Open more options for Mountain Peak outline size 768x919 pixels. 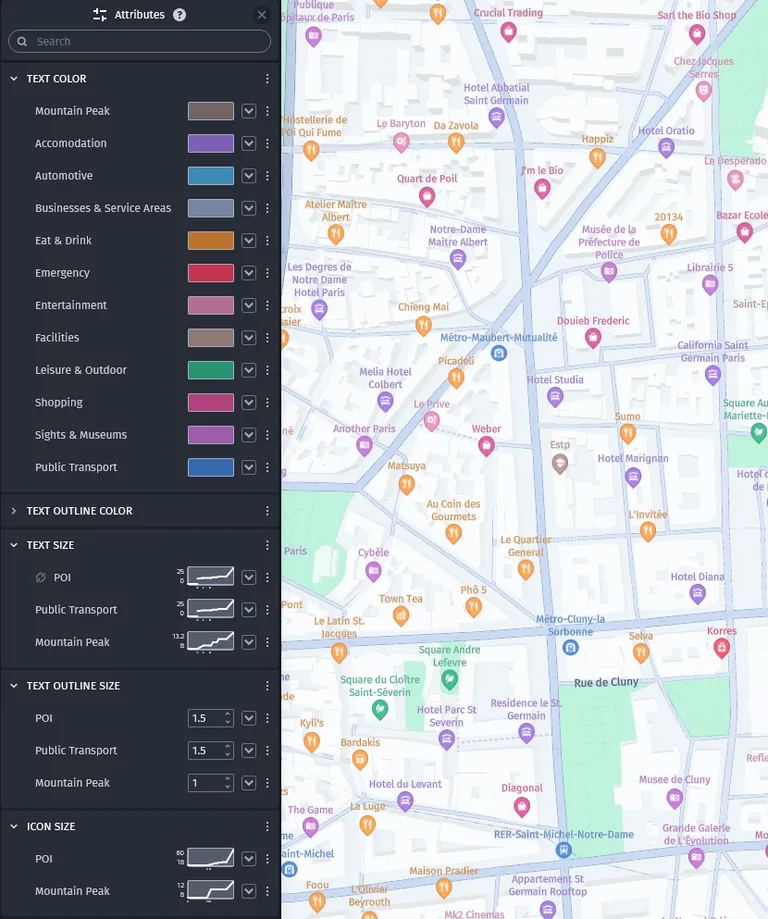click(x=267, y=782)
